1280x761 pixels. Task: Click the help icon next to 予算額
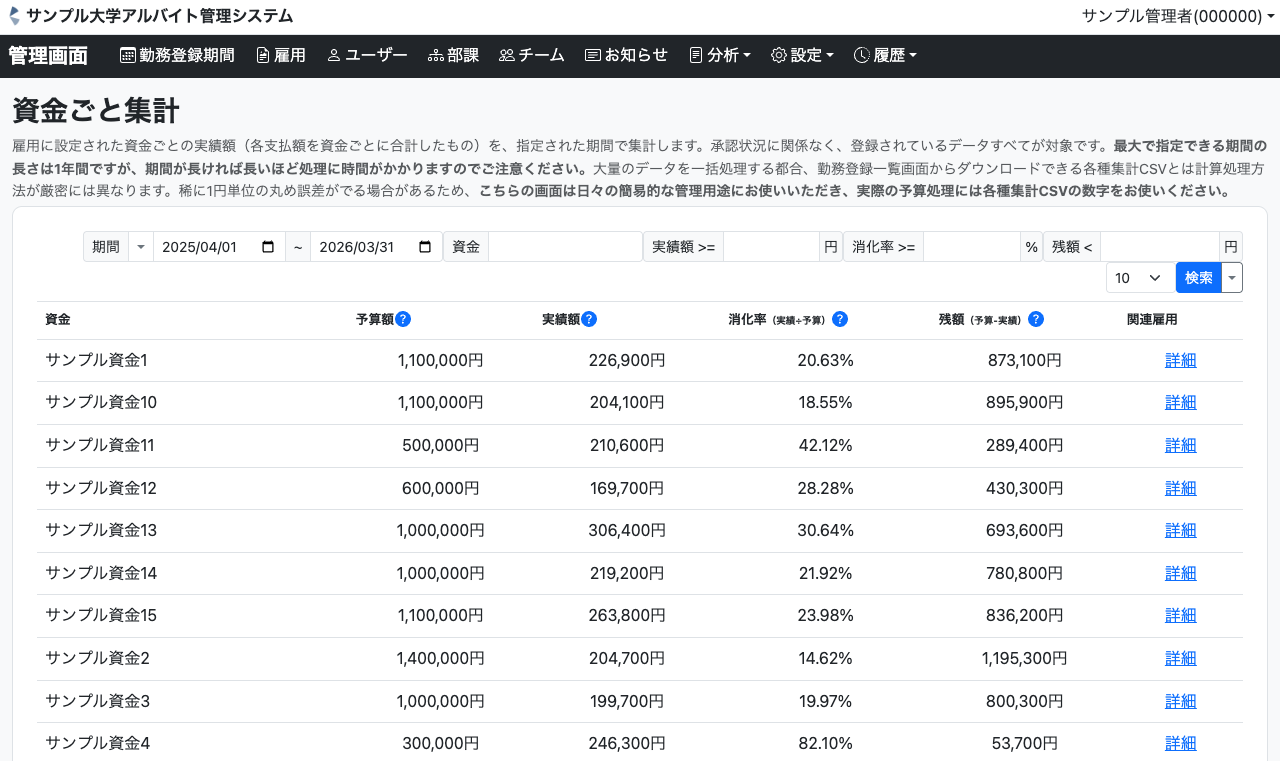point(403,319)
